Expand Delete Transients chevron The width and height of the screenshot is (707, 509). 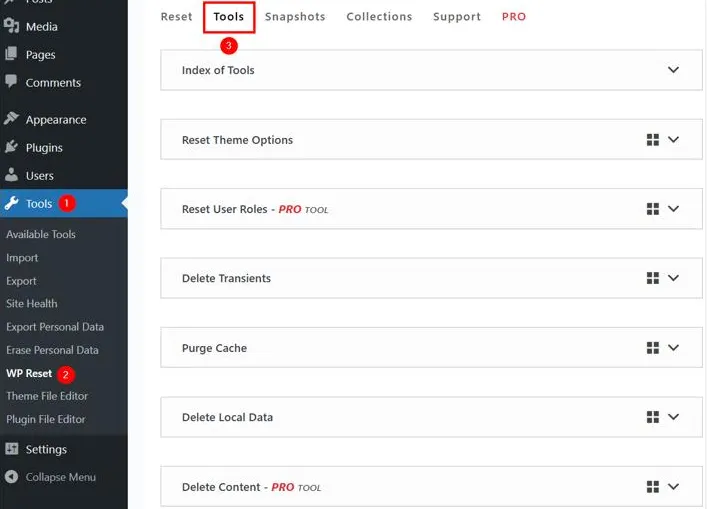(x=673, y=278)
